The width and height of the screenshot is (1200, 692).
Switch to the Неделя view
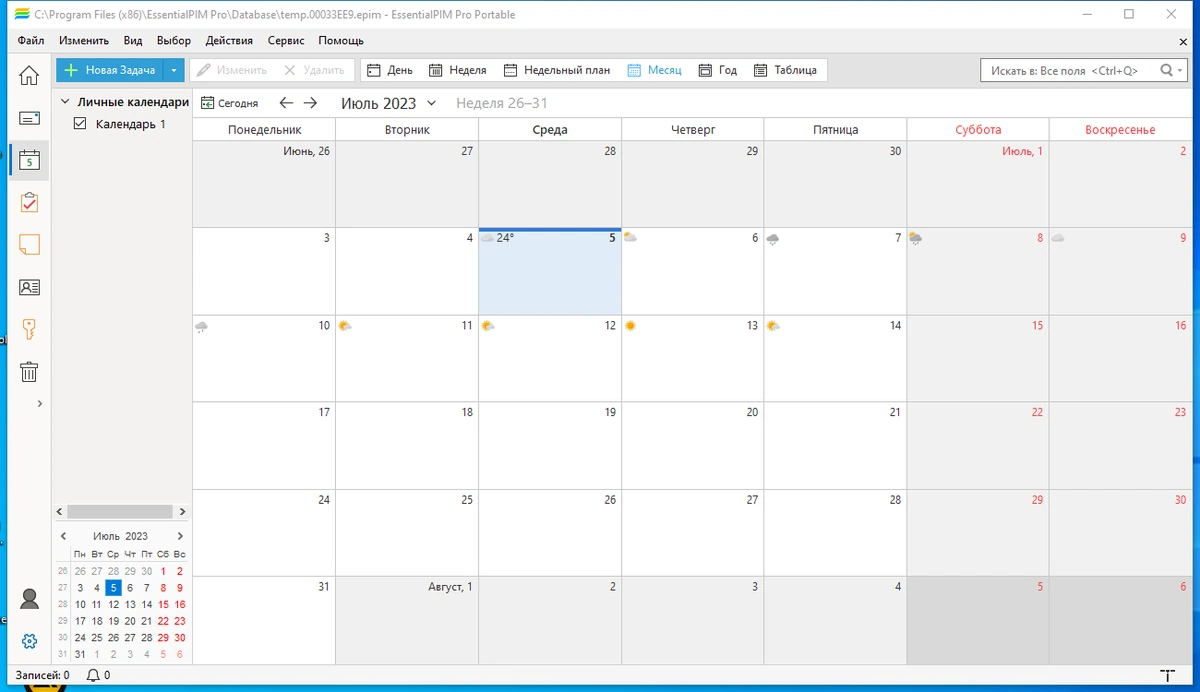[x=458, y=70]
